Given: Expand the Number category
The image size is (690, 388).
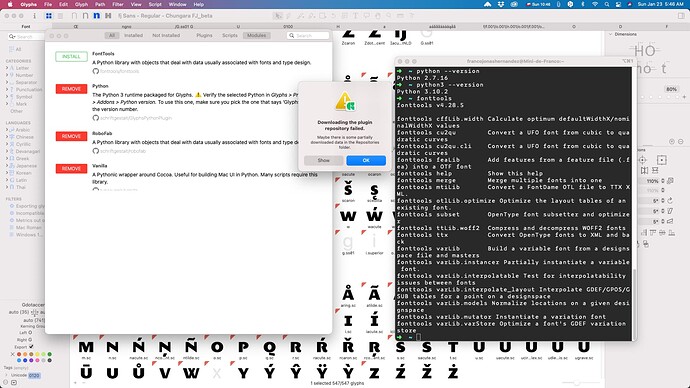Looking at the screenshot, I should [x=7, y=75].
